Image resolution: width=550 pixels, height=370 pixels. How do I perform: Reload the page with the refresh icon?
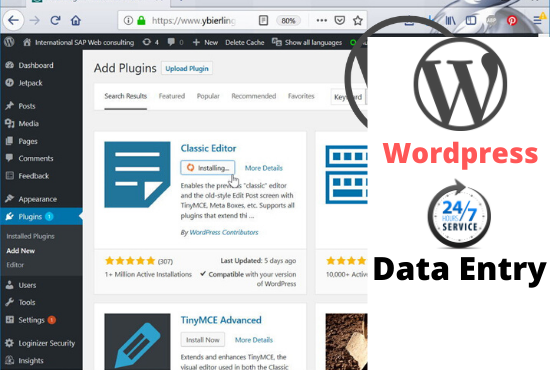click(x=55, y=20)
